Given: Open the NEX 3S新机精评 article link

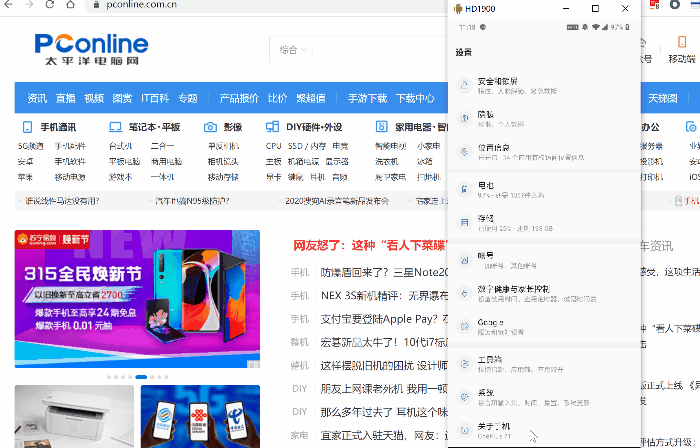Looking at the screenshot, I should coord(384,295).
